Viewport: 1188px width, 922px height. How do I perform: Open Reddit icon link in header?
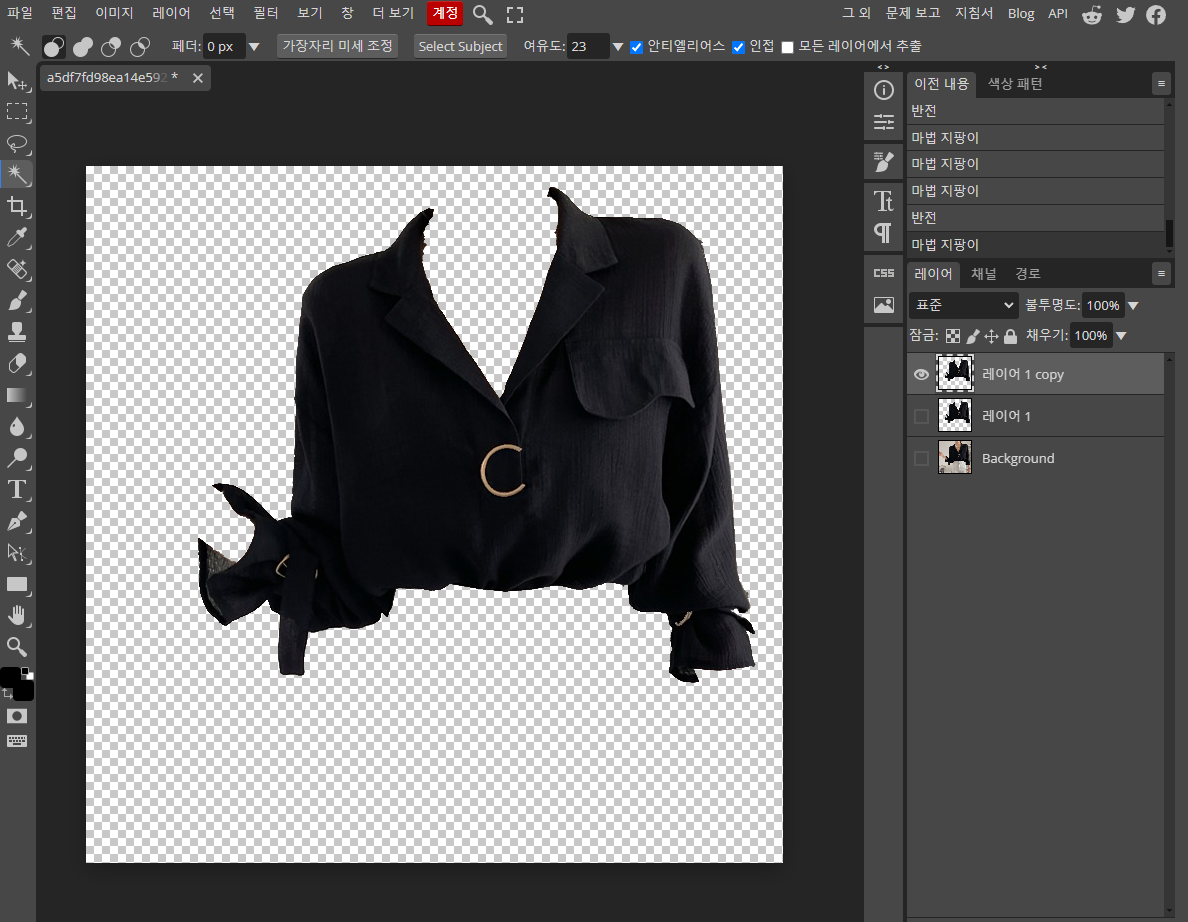click(1093, 14)
